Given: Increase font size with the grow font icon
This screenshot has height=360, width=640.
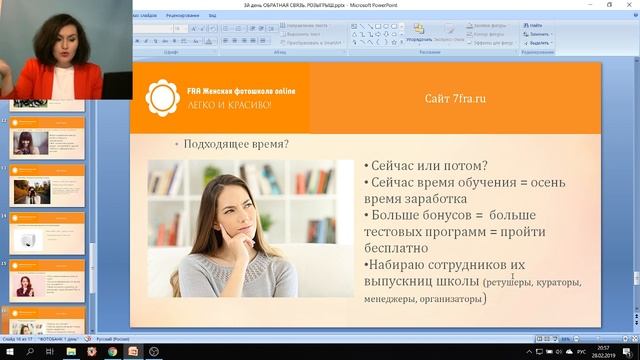Looking at the screenshot, I should [193, 29].
